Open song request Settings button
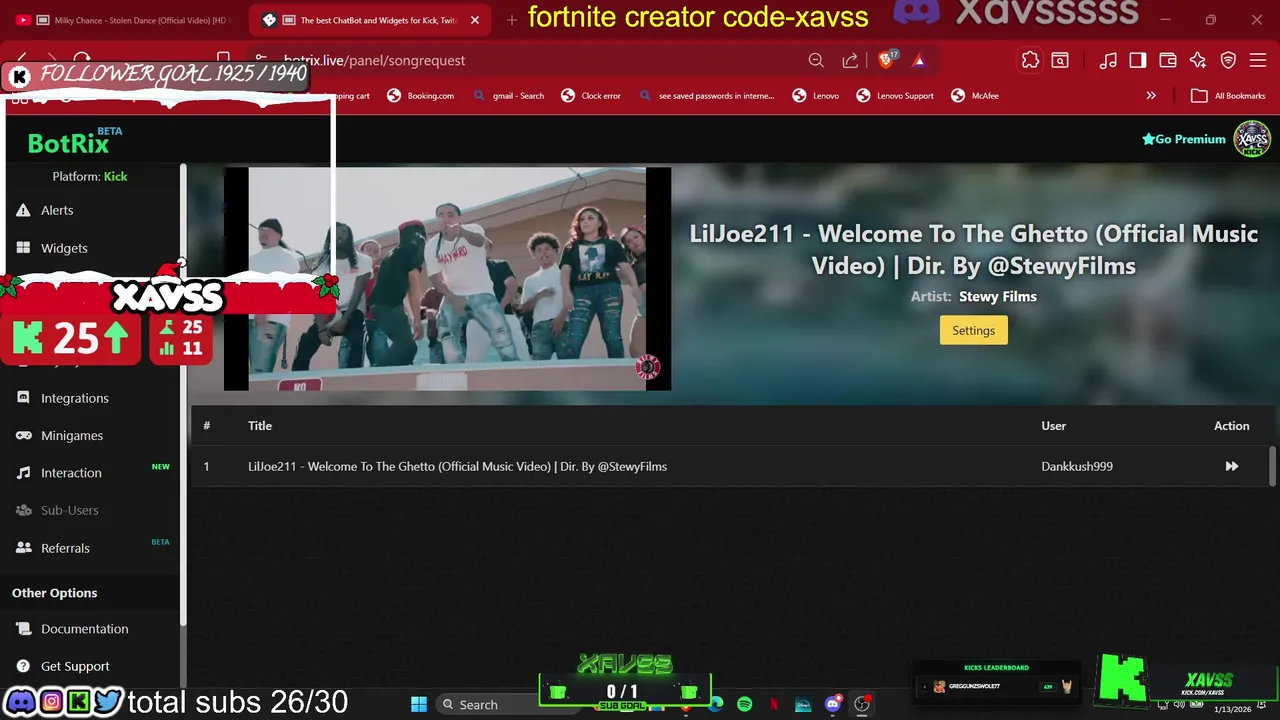Viewport: 1280px width, 720px height. (x=973, y=330)
